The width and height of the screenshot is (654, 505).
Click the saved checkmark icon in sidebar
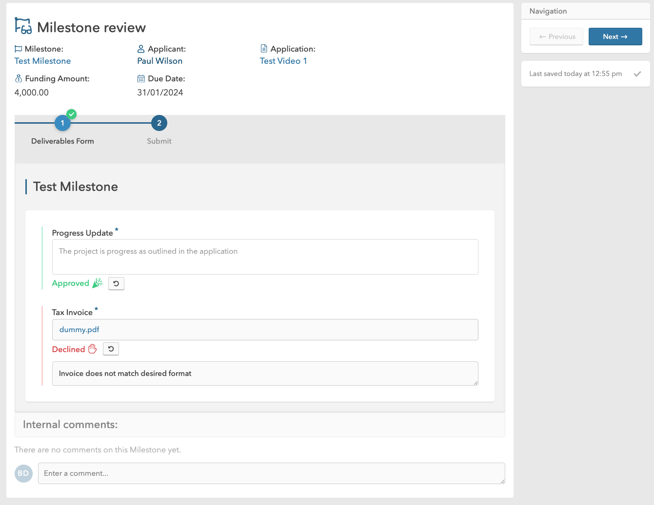point(637,74)
